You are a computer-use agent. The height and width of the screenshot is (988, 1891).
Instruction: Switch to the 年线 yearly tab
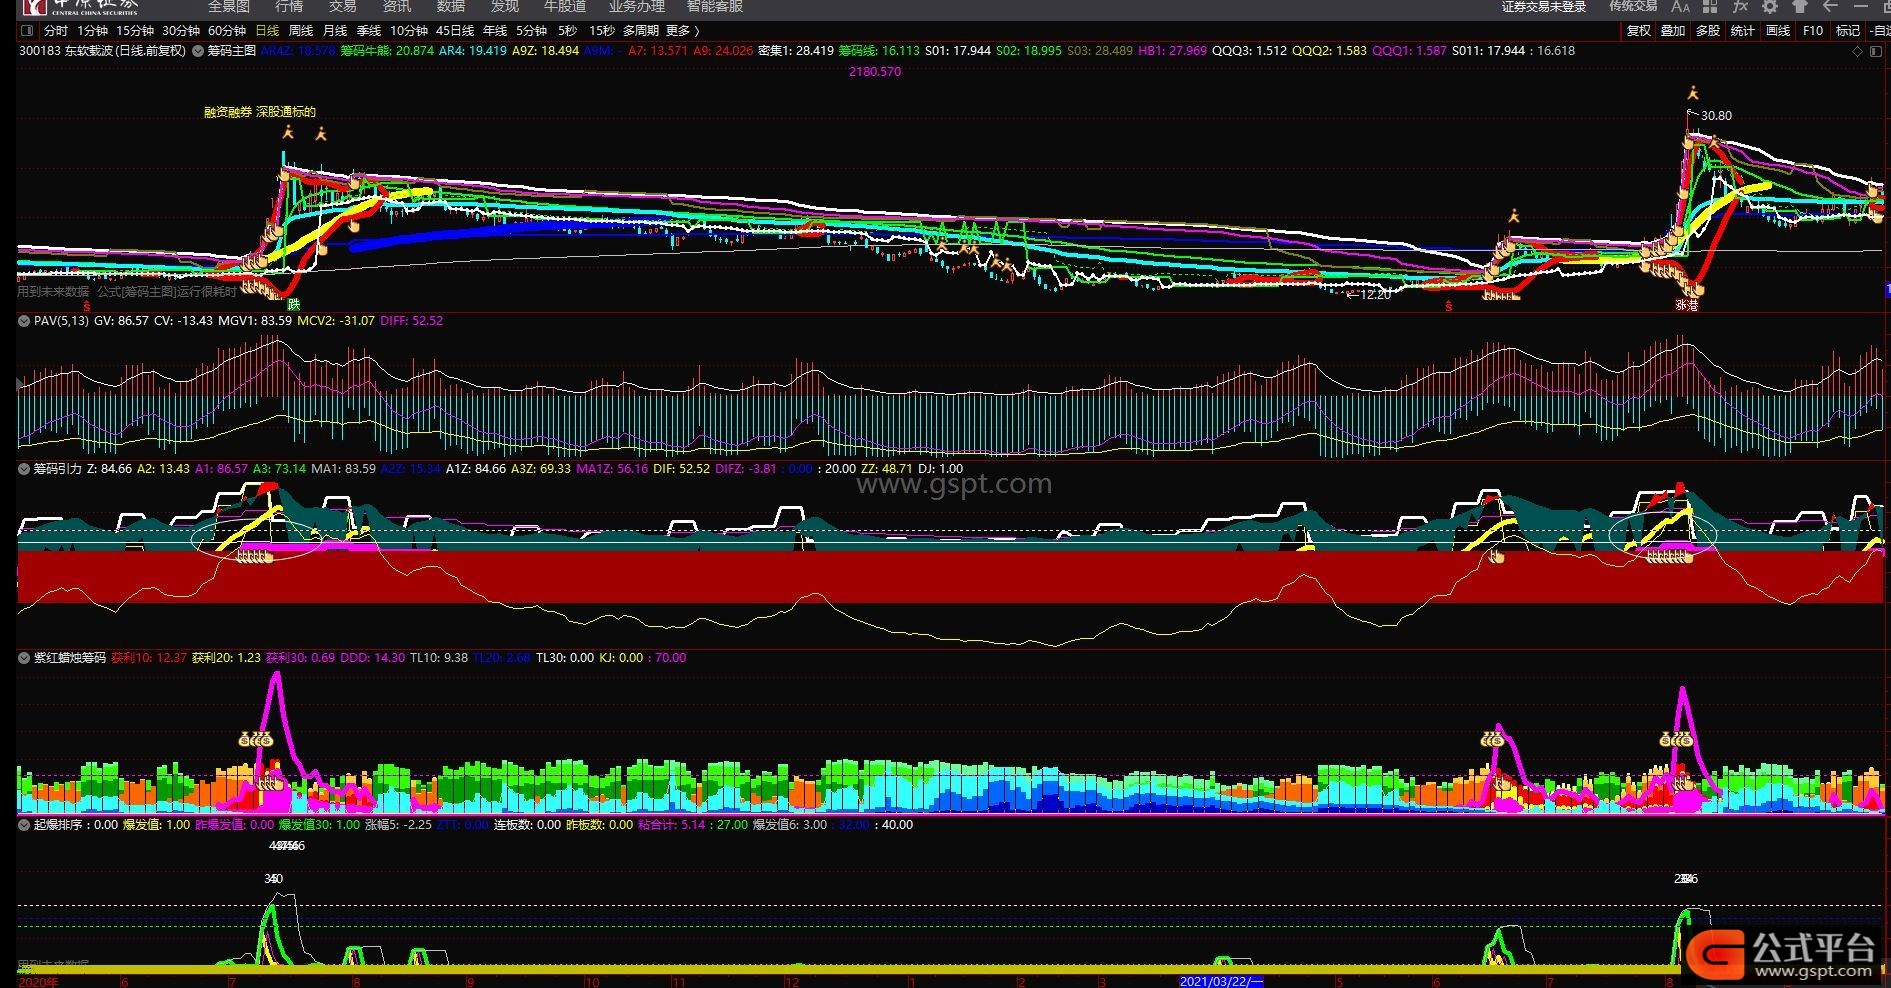[x=495, y=31]
